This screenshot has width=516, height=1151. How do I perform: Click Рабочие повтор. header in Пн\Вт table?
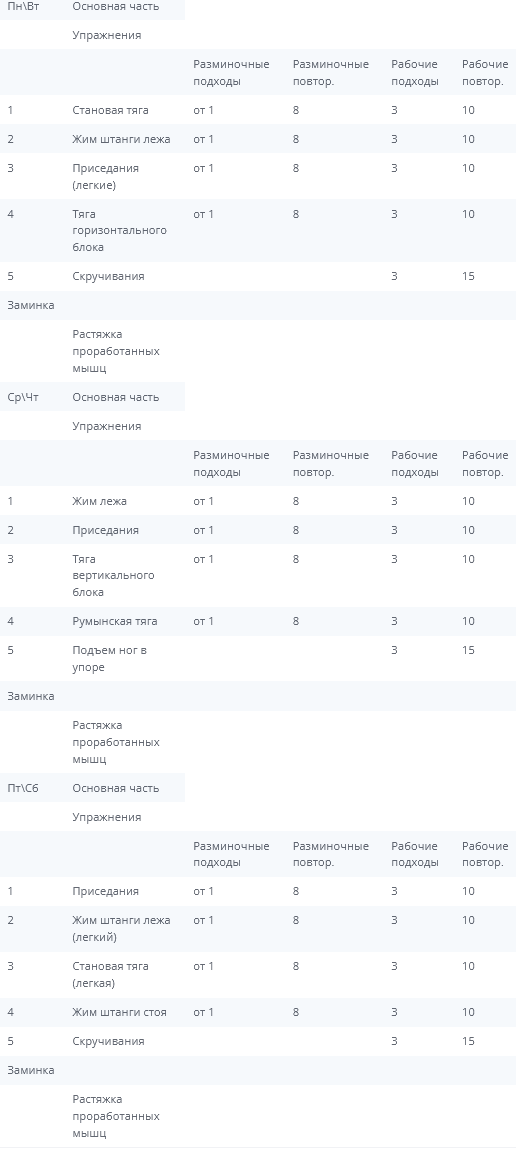coord(485,73)
